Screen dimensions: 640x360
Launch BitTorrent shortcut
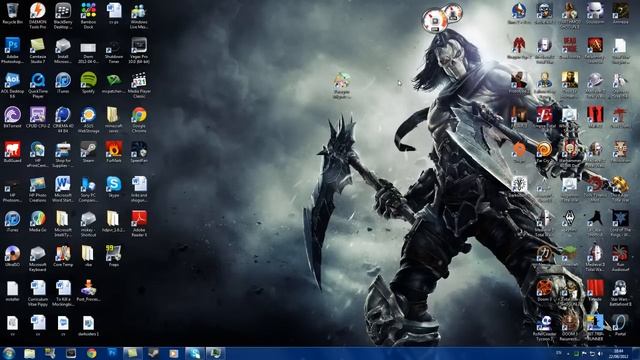[x=12, y=118]
